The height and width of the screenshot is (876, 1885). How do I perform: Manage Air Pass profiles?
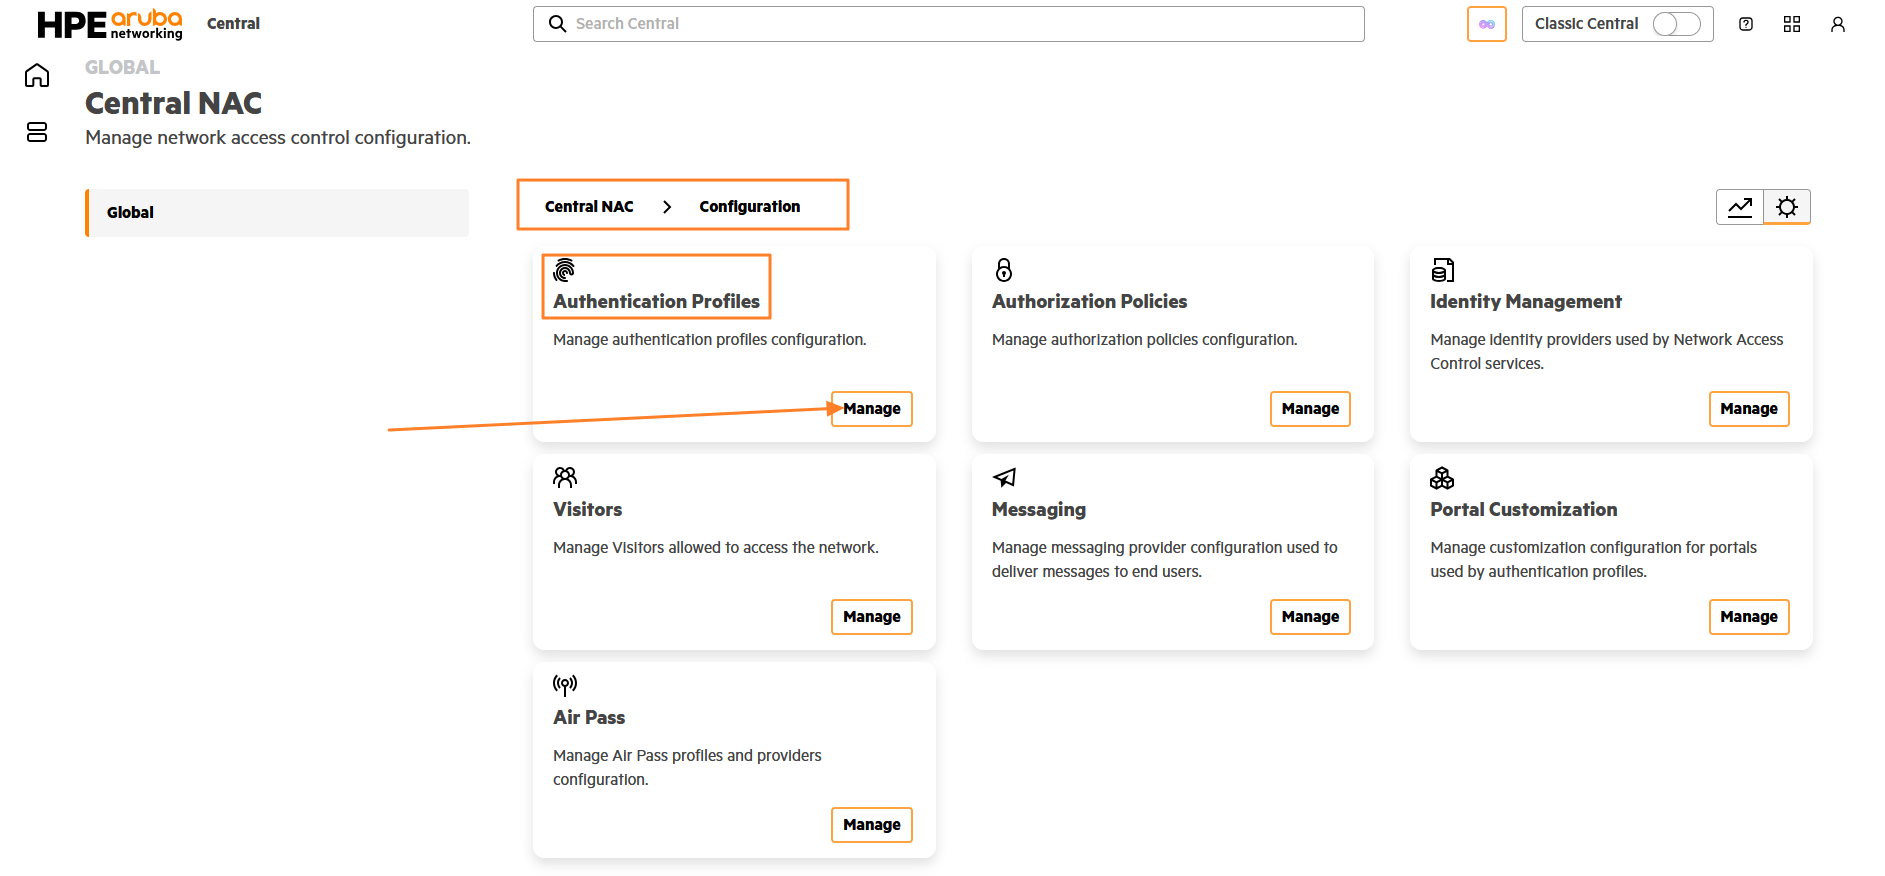[872, 825]
